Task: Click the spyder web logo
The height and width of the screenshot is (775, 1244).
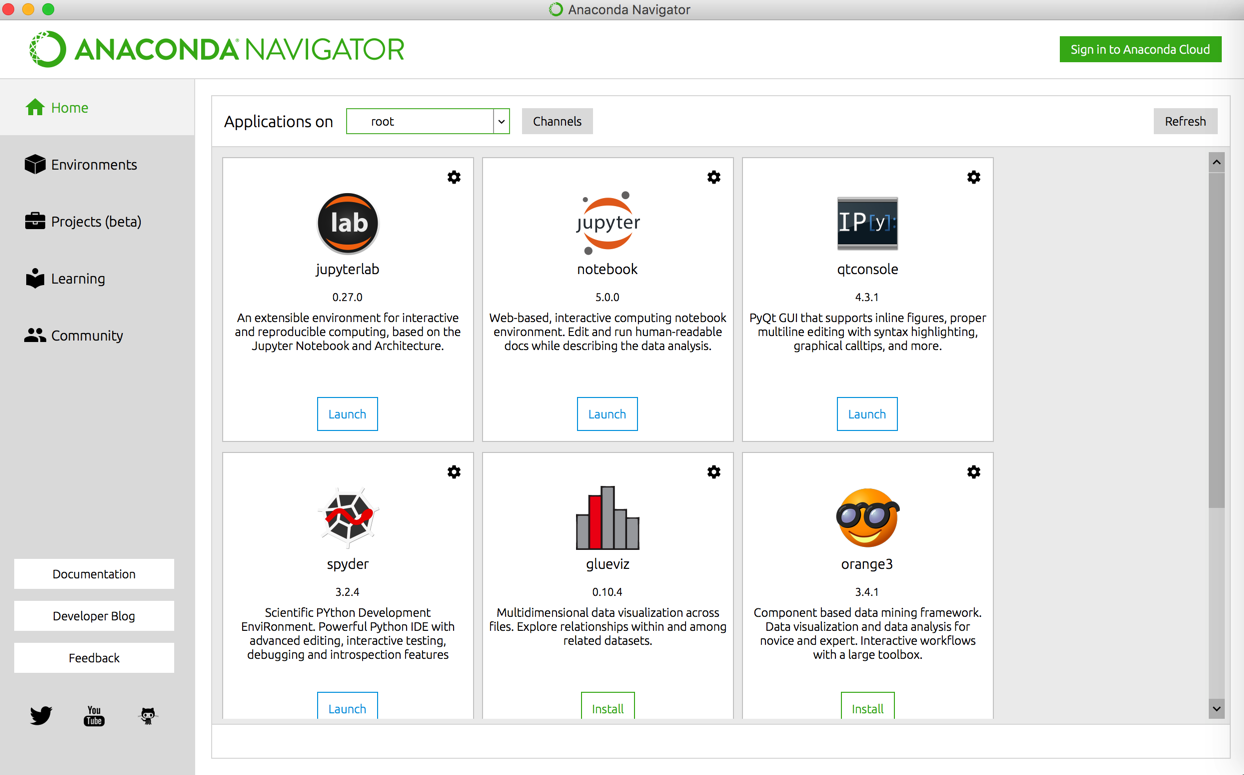Action: (348, 518)
